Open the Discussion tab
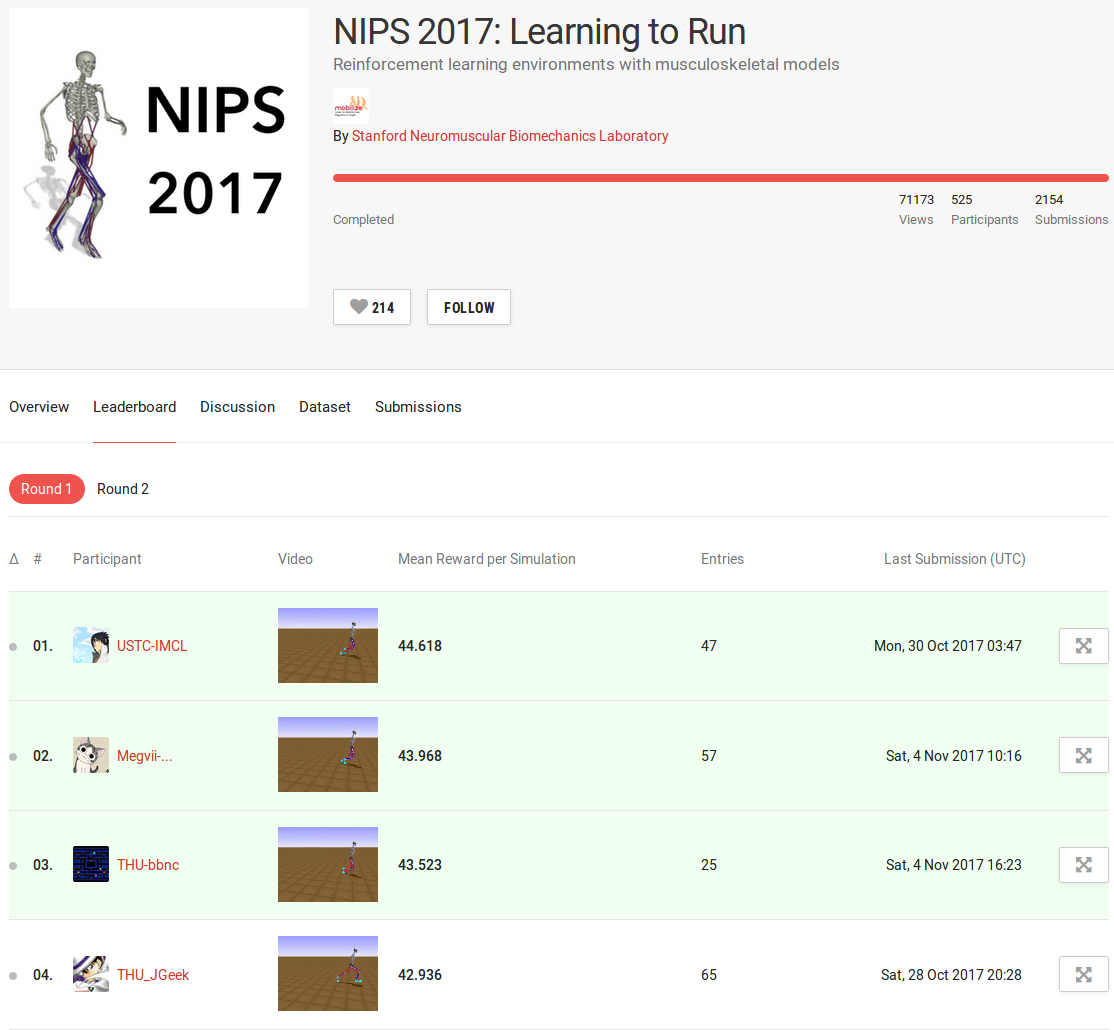The width and height of the screenshot is (1114, 1030). (237, 407)
